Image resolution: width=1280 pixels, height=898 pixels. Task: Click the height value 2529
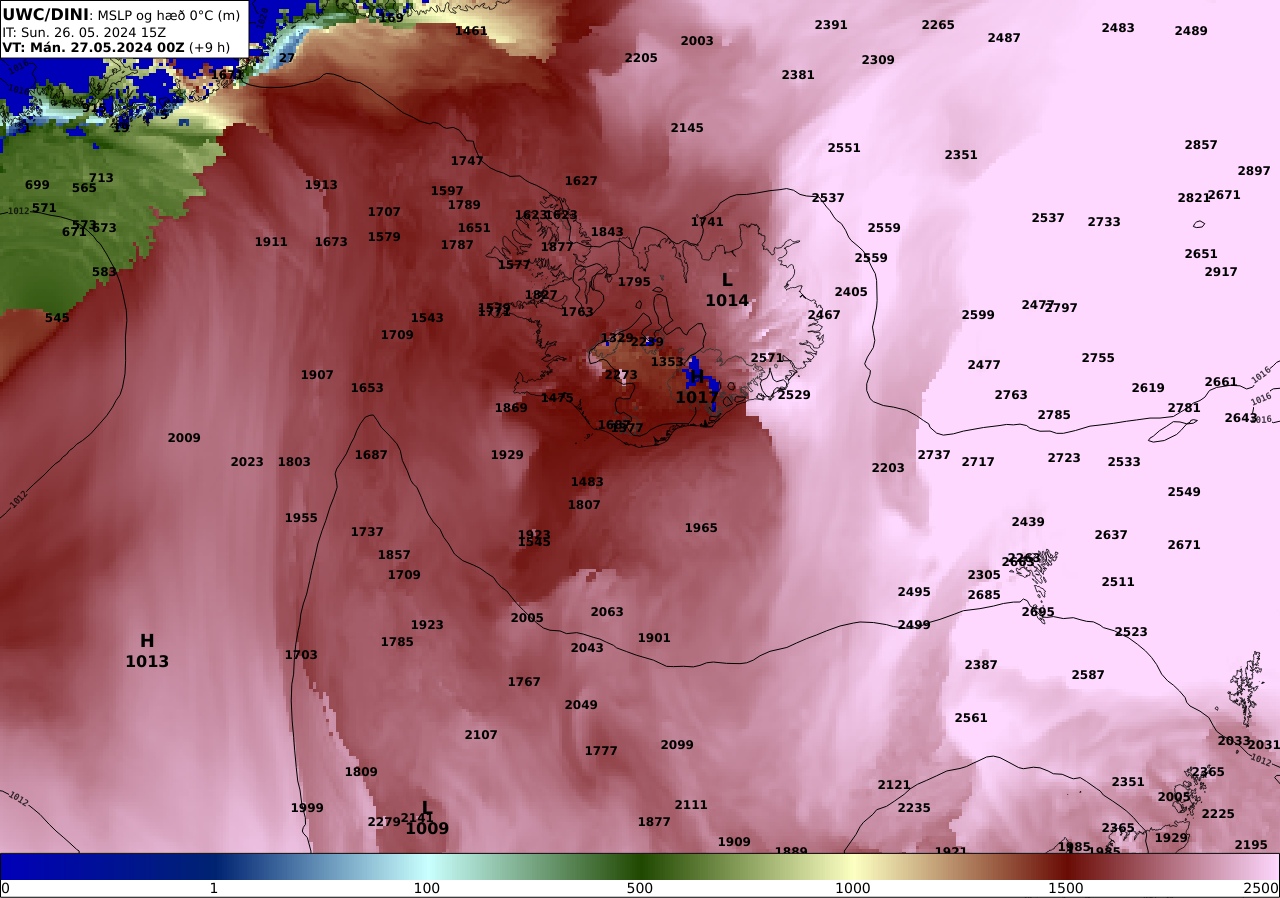[794, 395]
